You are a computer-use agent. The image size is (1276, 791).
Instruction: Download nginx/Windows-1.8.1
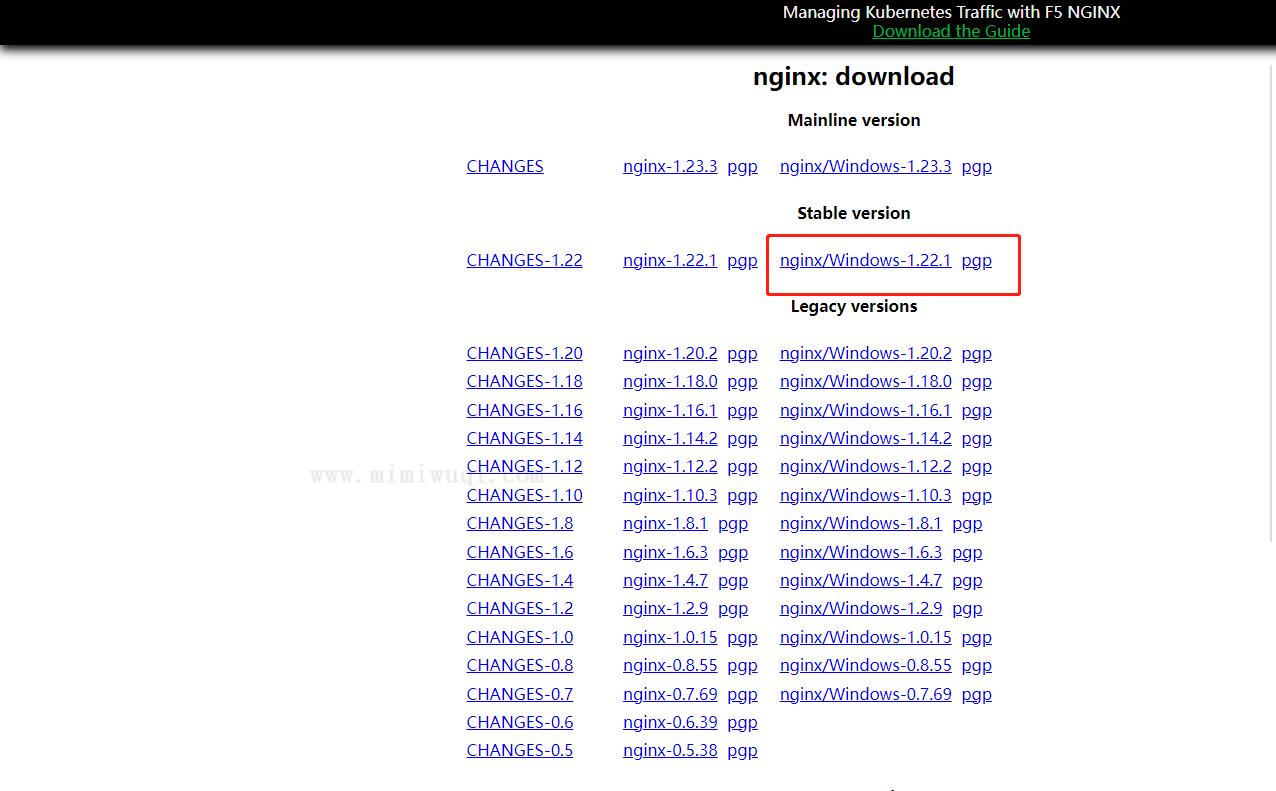click(x=861, y=523)
